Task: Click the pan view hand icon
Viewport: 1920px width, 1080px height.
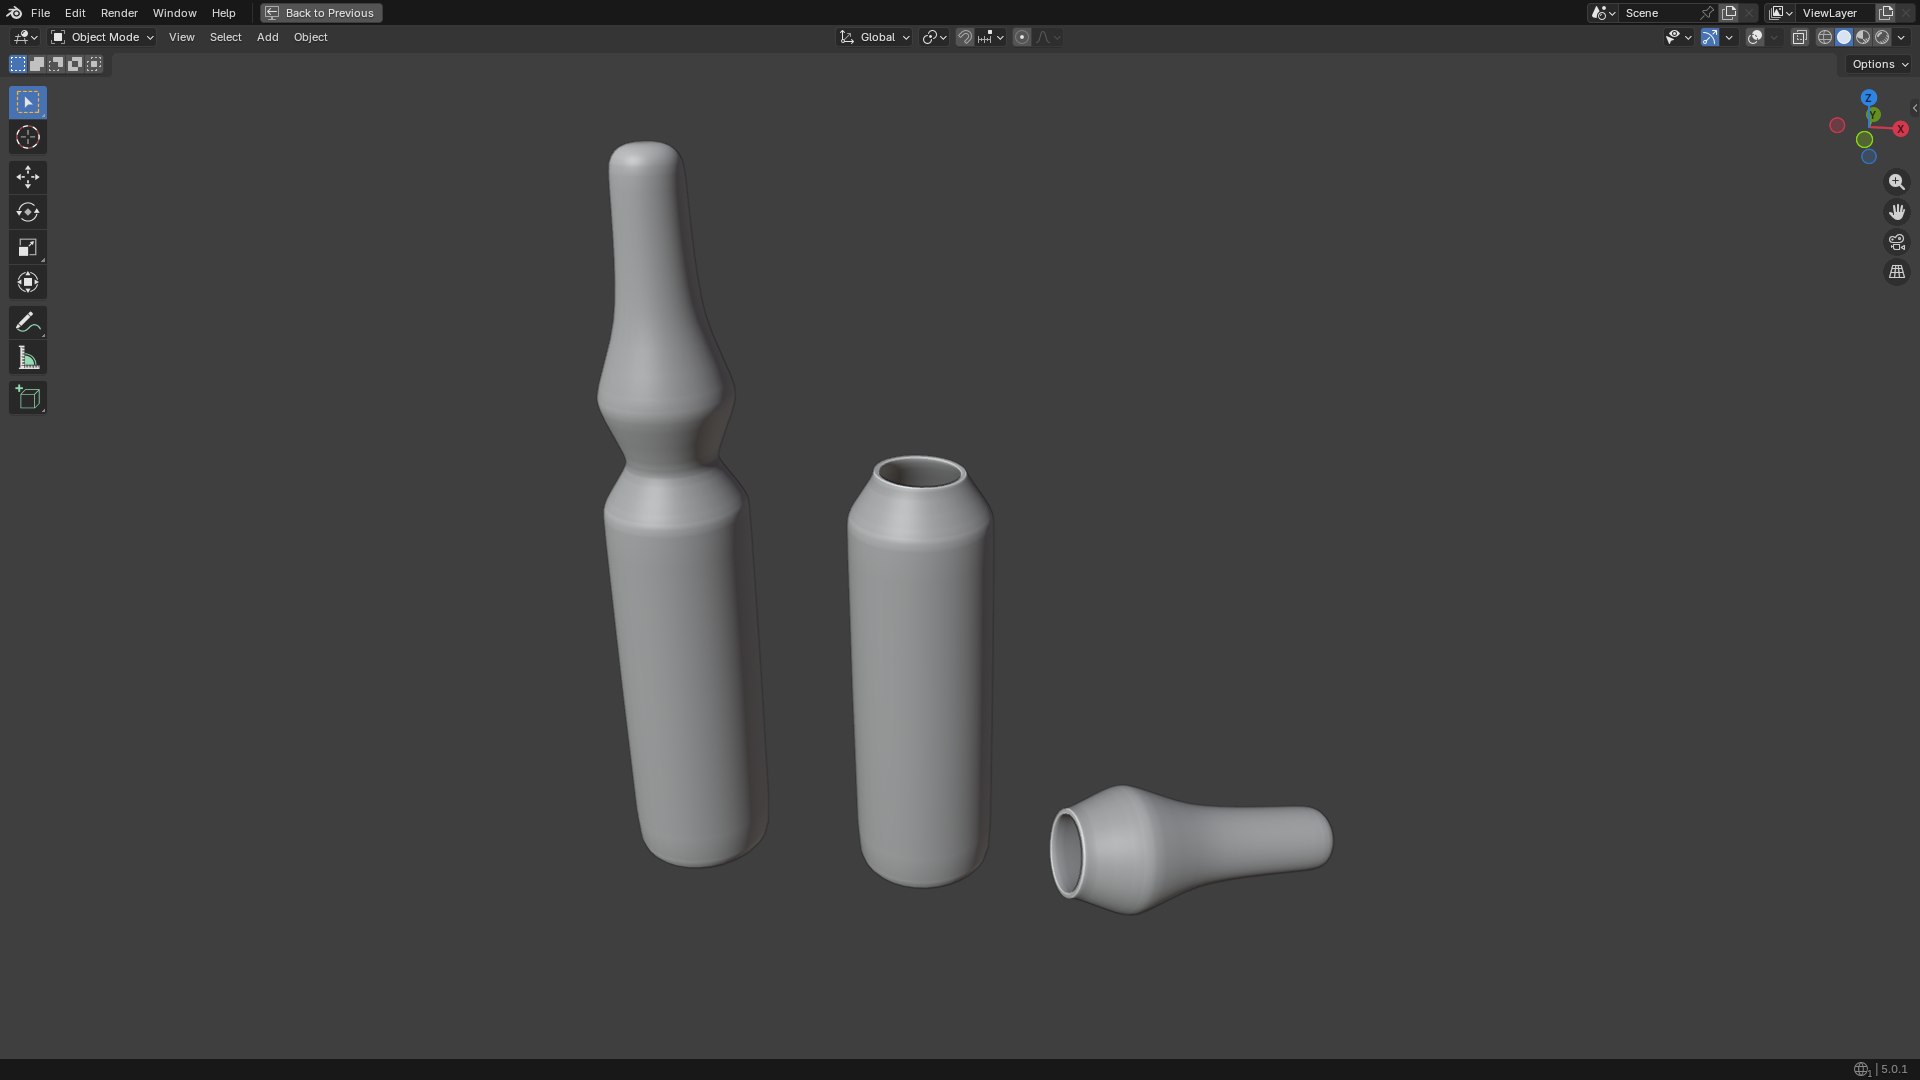Action: [x=1896, y=212]
